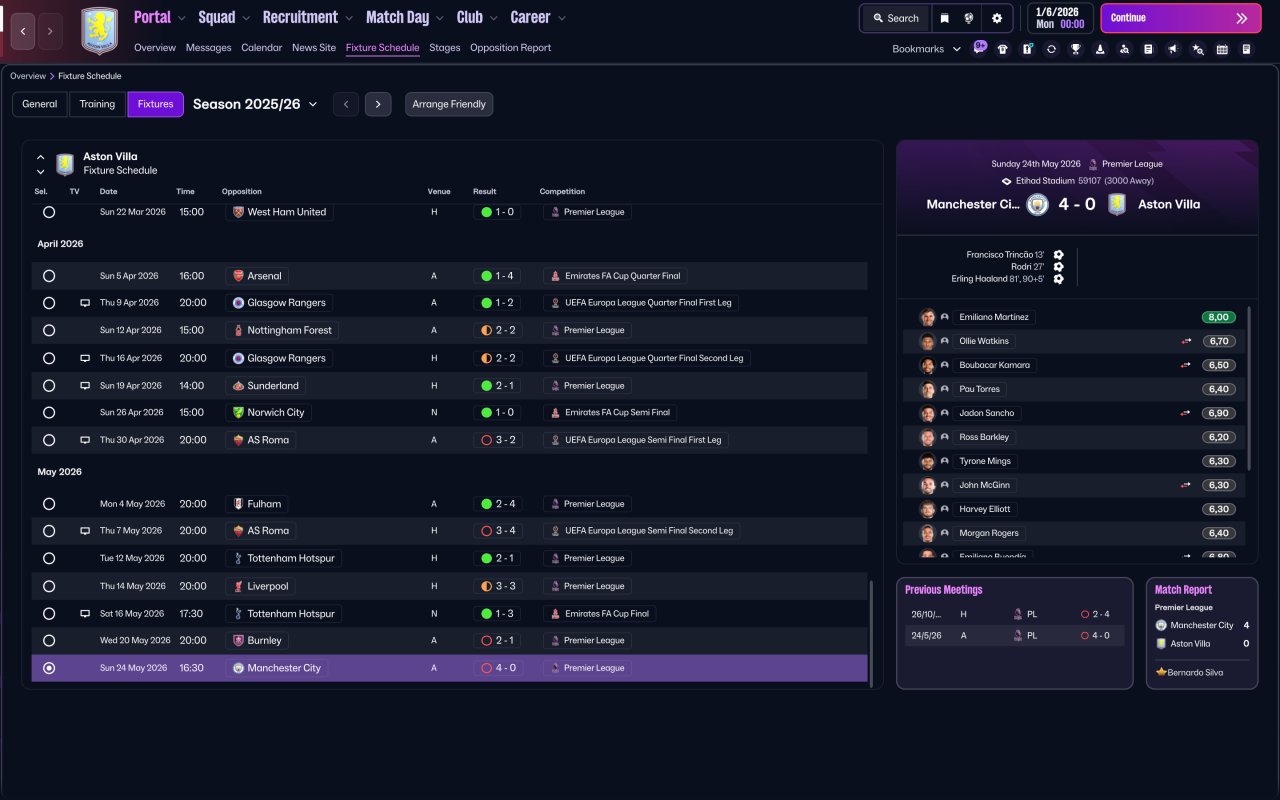Open the Squad dropdown menu
Viewport: 1280px width, 800px height.
point(224,17)
